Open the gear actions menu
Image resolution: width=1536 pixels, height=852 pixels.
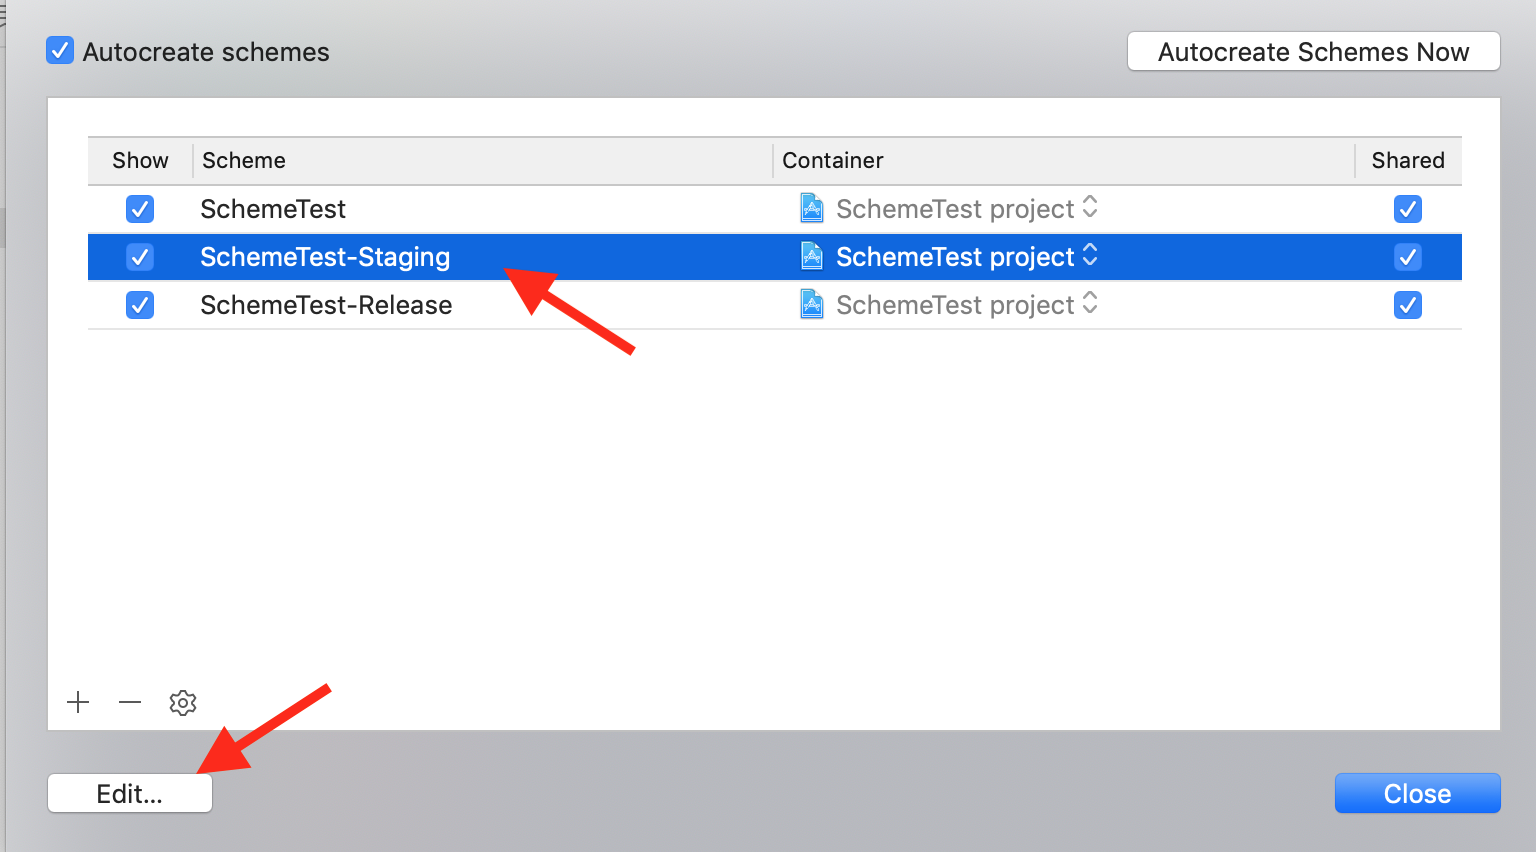pyautogui.click(x=183, y=703)
